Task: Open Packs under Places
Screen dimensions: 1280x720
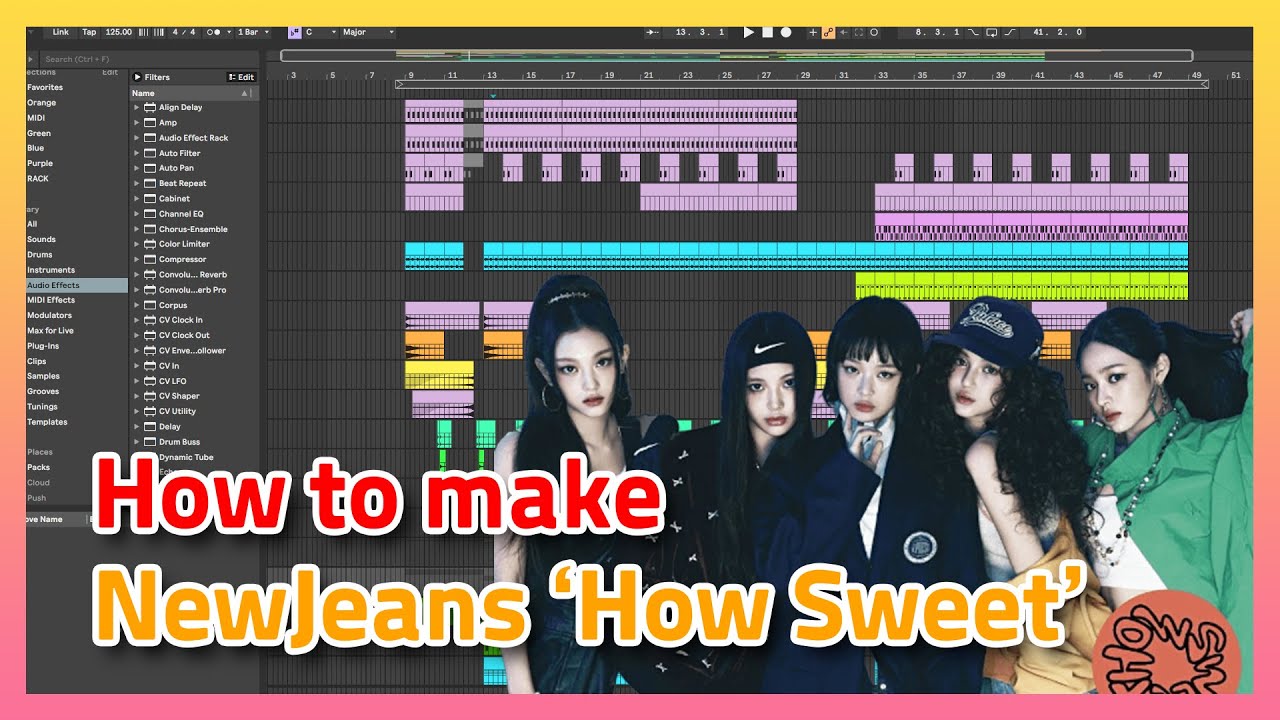Action: 38,467
